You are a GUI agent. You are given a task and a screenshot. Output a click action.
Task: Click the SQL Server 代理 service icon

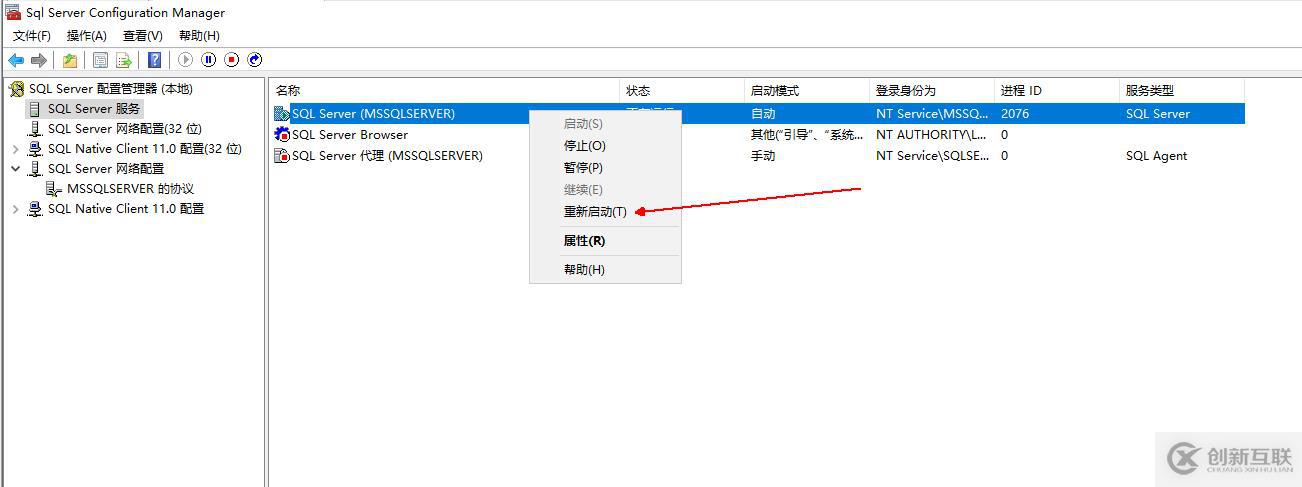[282, 156]
